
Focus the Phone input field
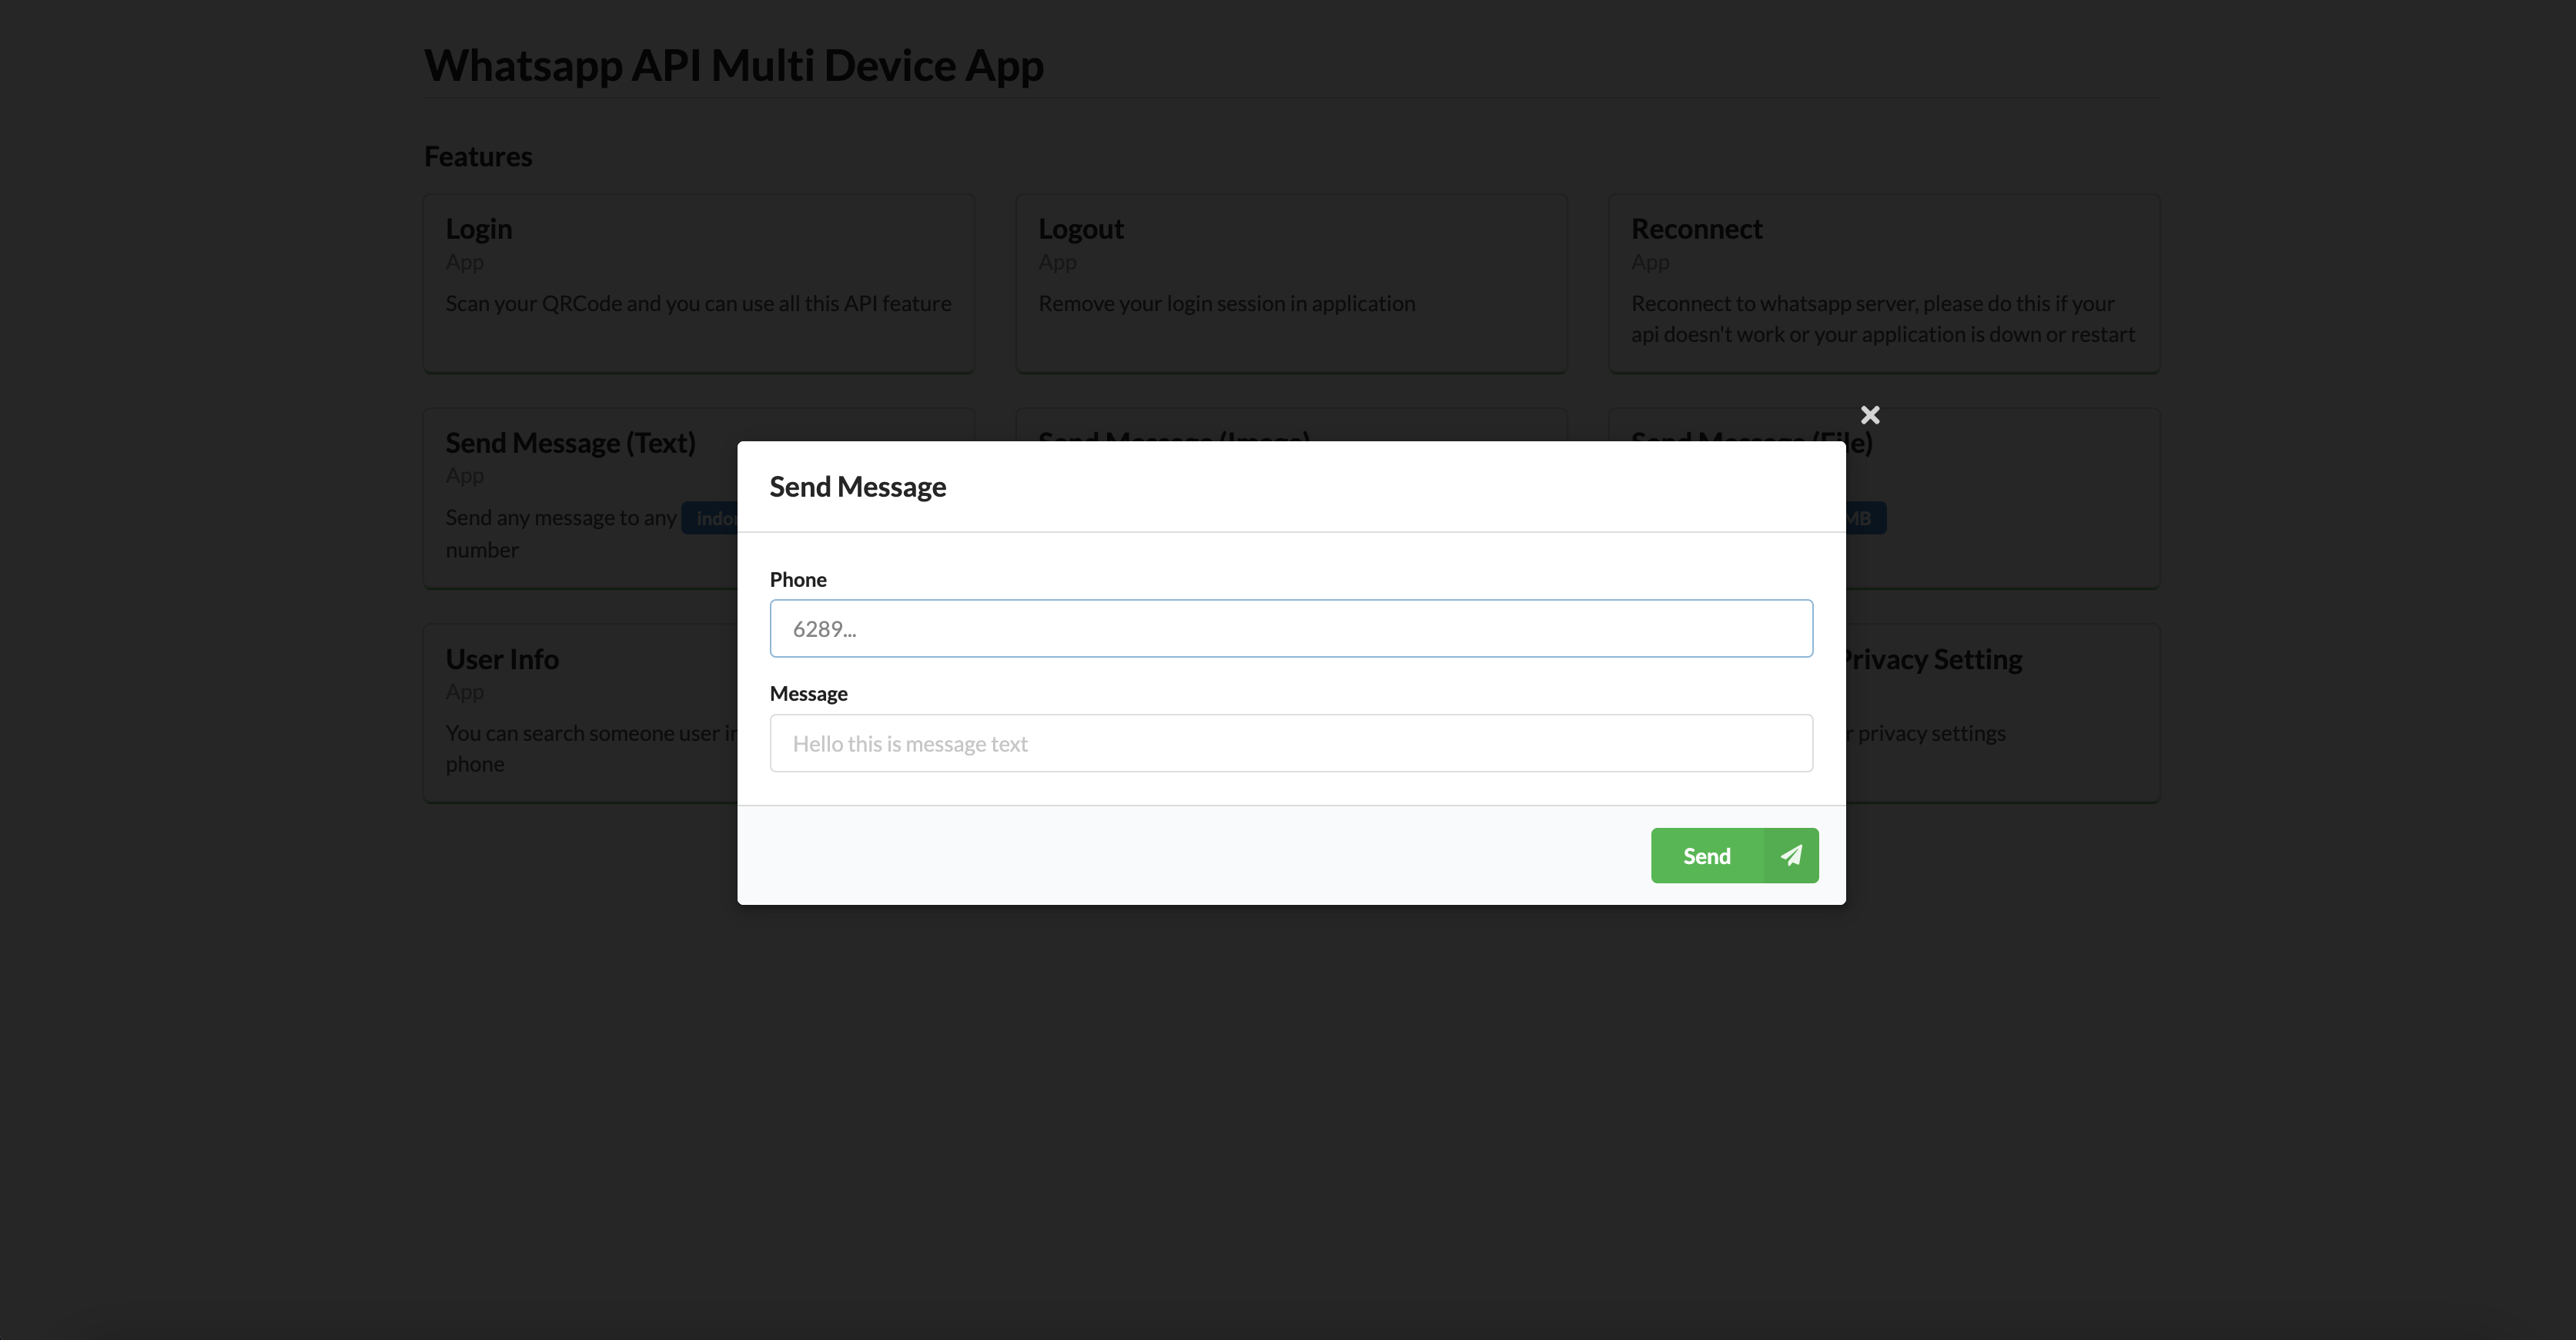1291,628
